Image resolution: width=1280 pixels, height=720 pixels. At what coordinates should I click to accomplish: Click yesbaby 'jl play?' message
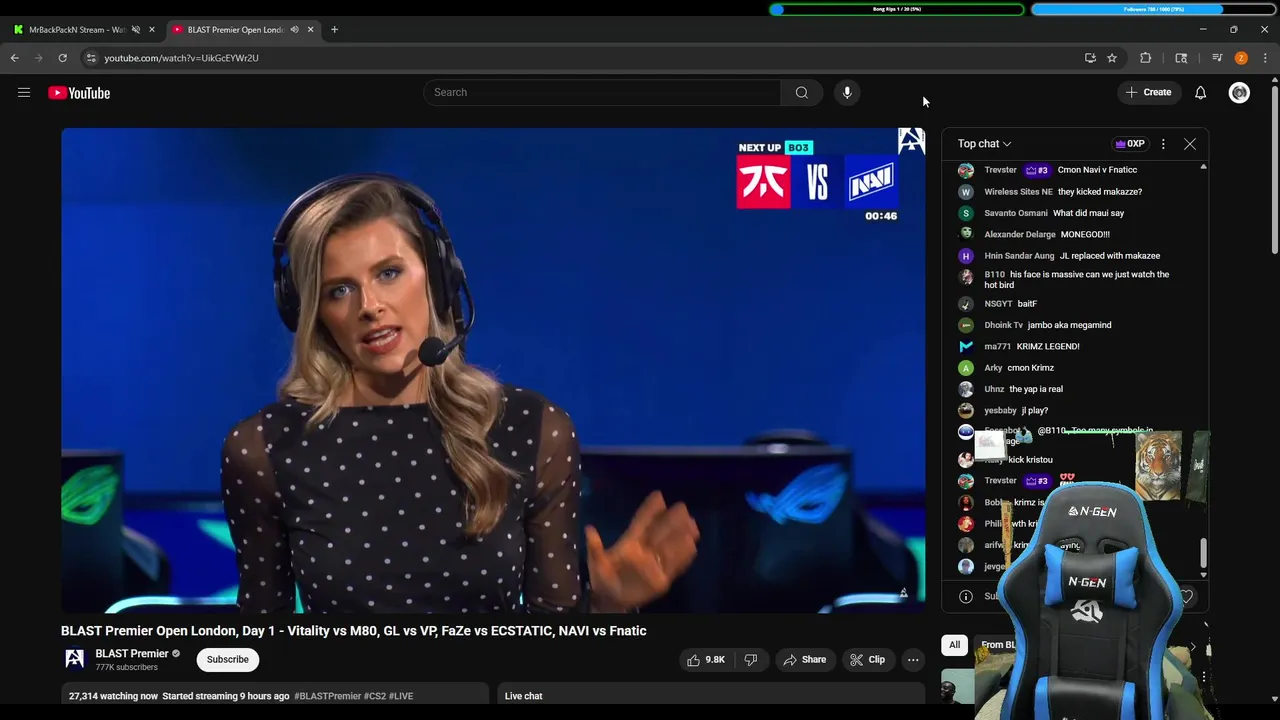click(x=1034, y=411)
